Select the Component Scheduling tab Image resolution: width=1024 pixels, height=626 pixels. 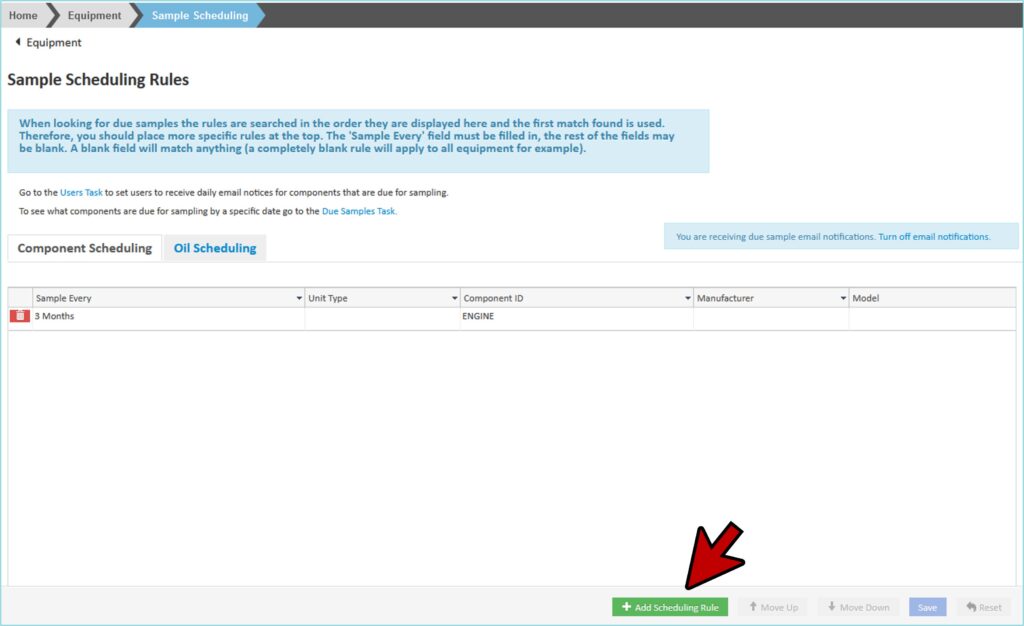pyautogui.click(x=85, y=248)
